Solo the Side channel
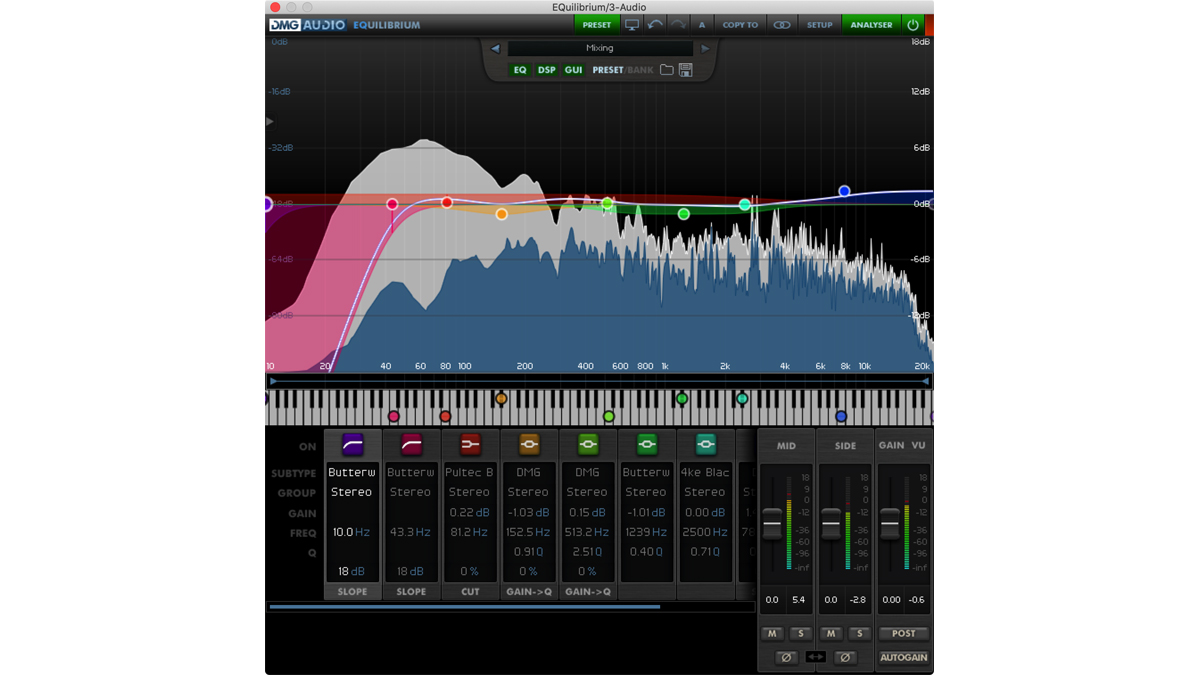Image resolution: width=1200 pixels, height=675 pixels. pos(859,633)
